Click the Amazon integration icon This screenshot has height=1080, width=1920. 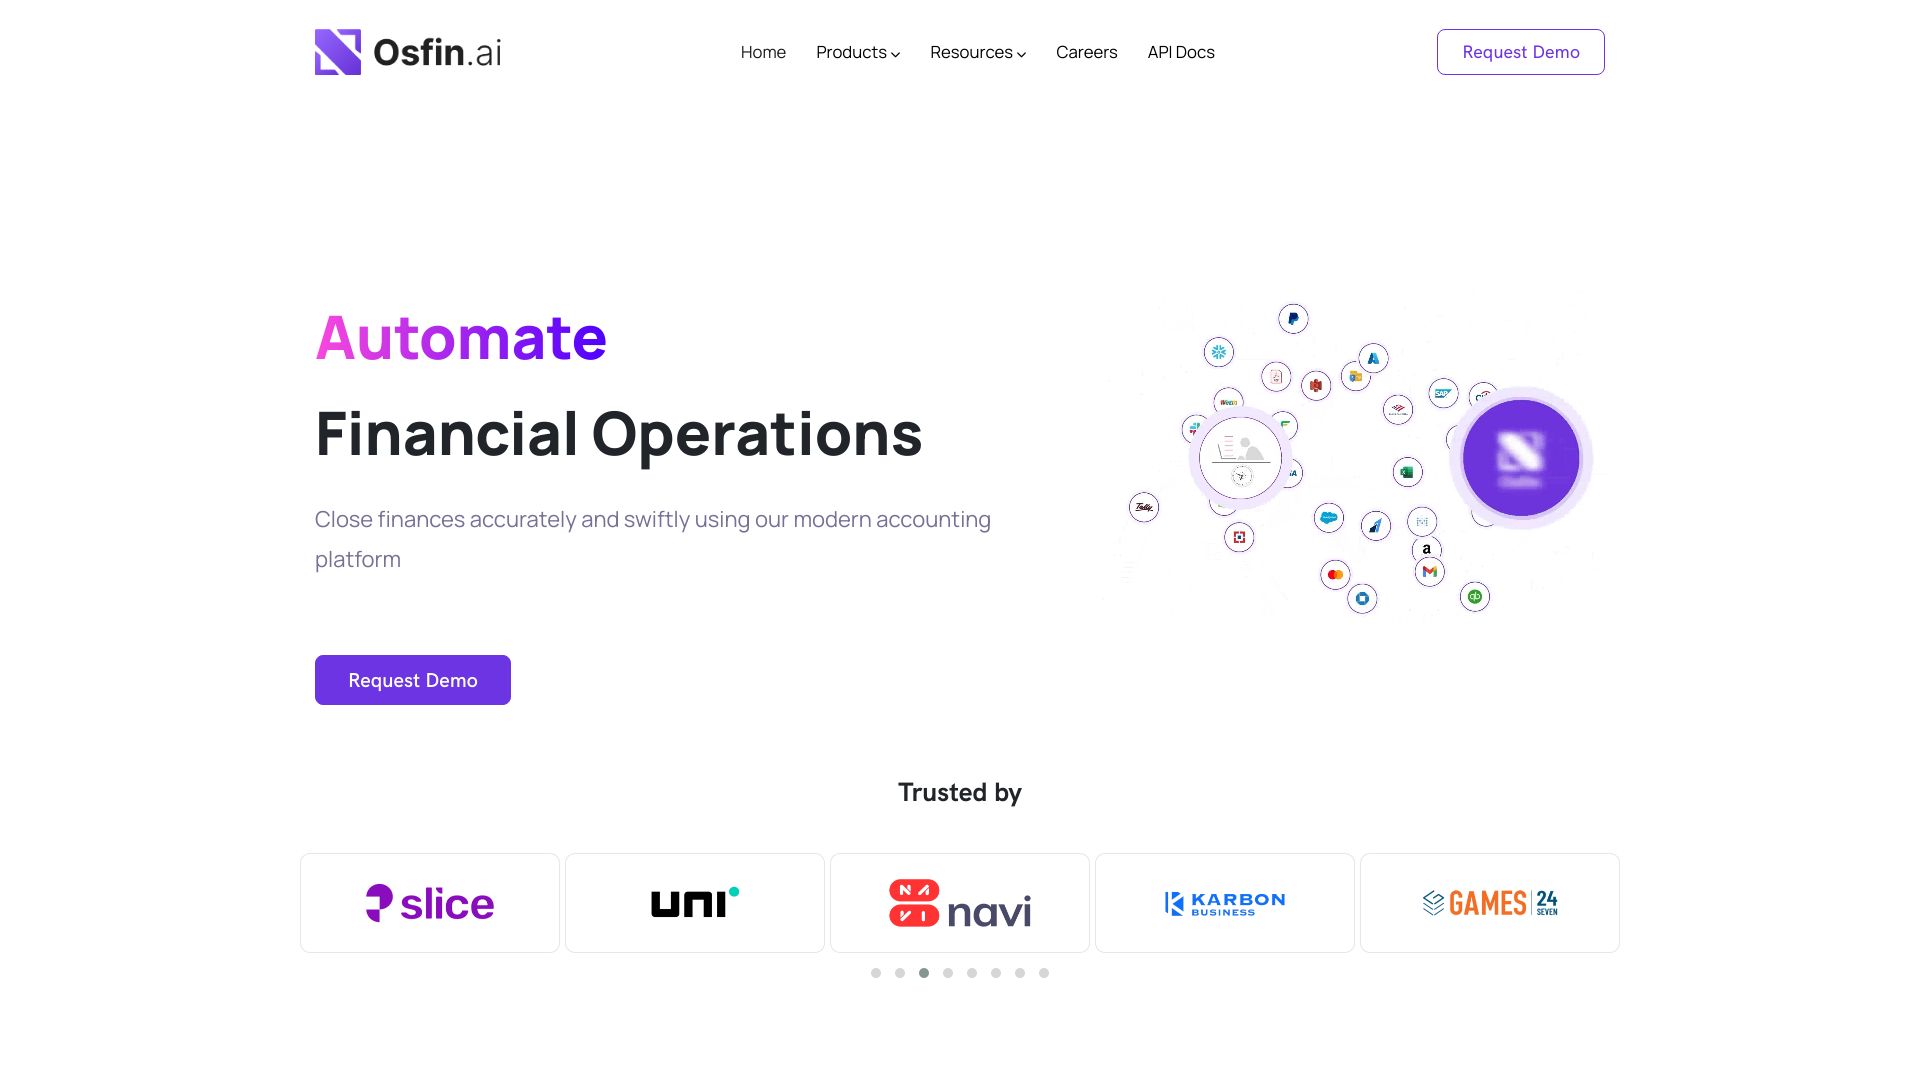point(1427,549)
